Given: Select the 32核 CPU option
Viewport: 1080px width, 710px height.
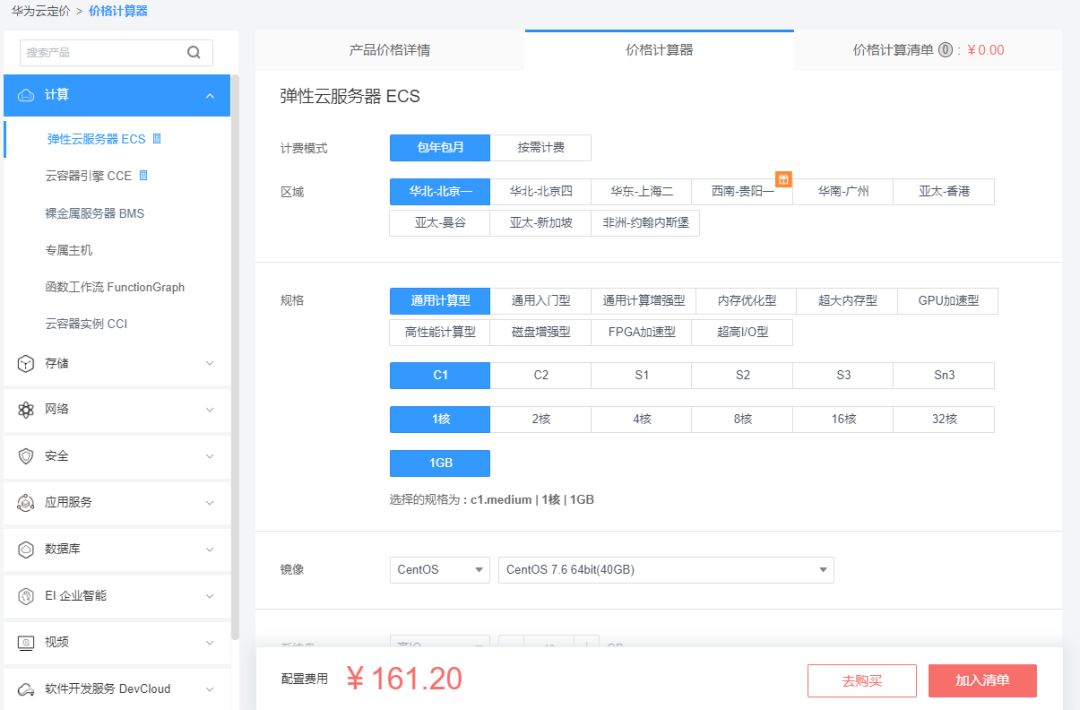Looking at the screenshot, I should click(x=944, y=419).
